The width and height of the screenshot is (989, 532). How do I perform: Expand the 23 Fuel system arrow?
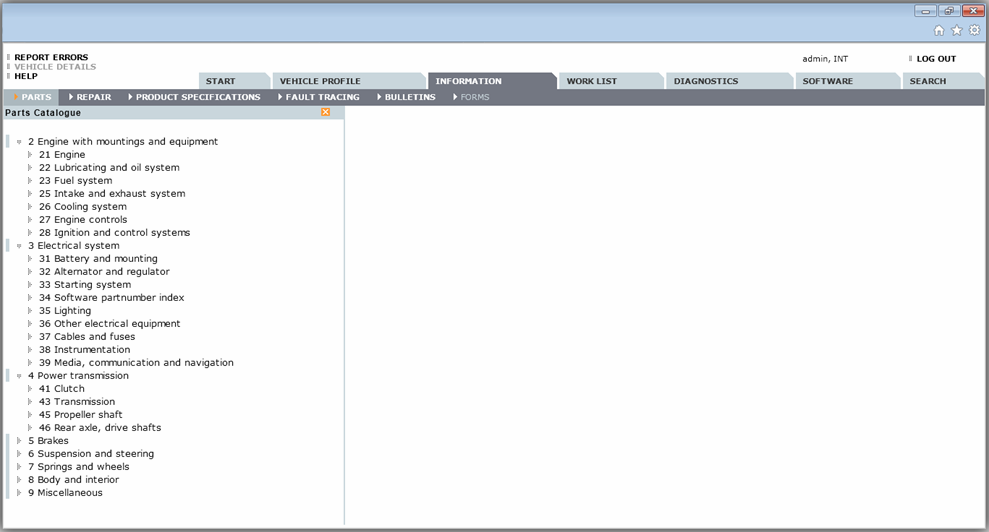click(30, 180)
